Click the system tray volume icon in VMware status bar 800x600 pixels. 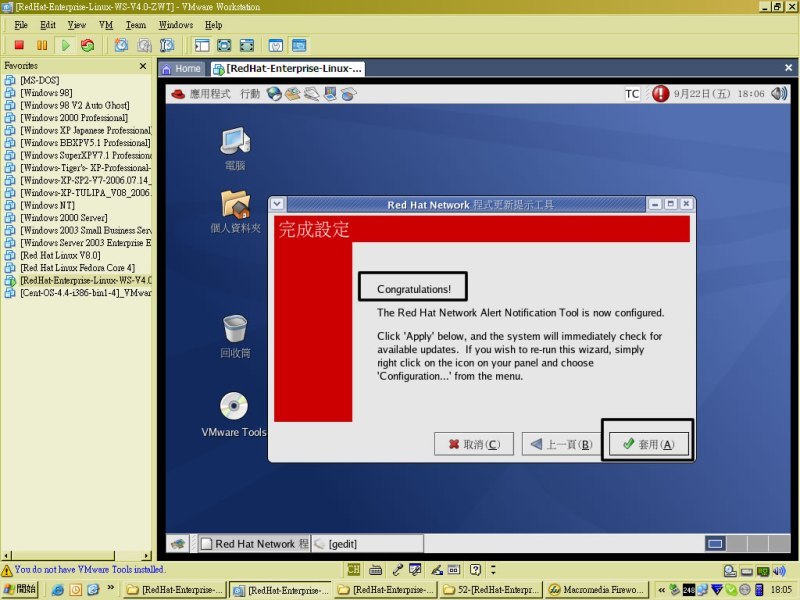click(779, 571)
